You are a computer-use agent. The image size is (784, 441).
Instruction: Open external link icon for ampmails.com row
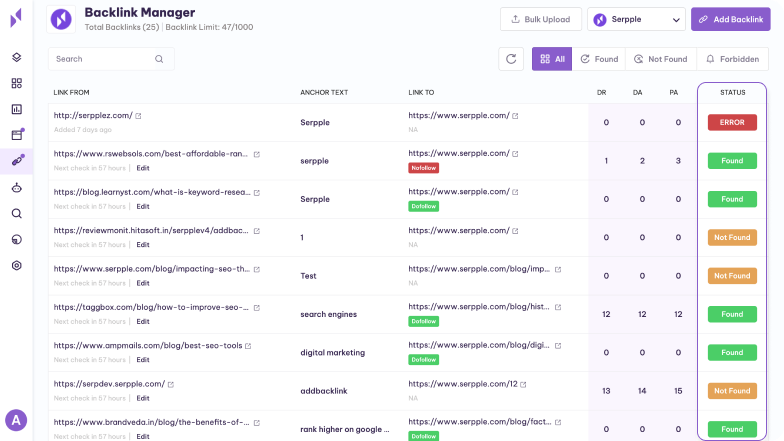248,346
